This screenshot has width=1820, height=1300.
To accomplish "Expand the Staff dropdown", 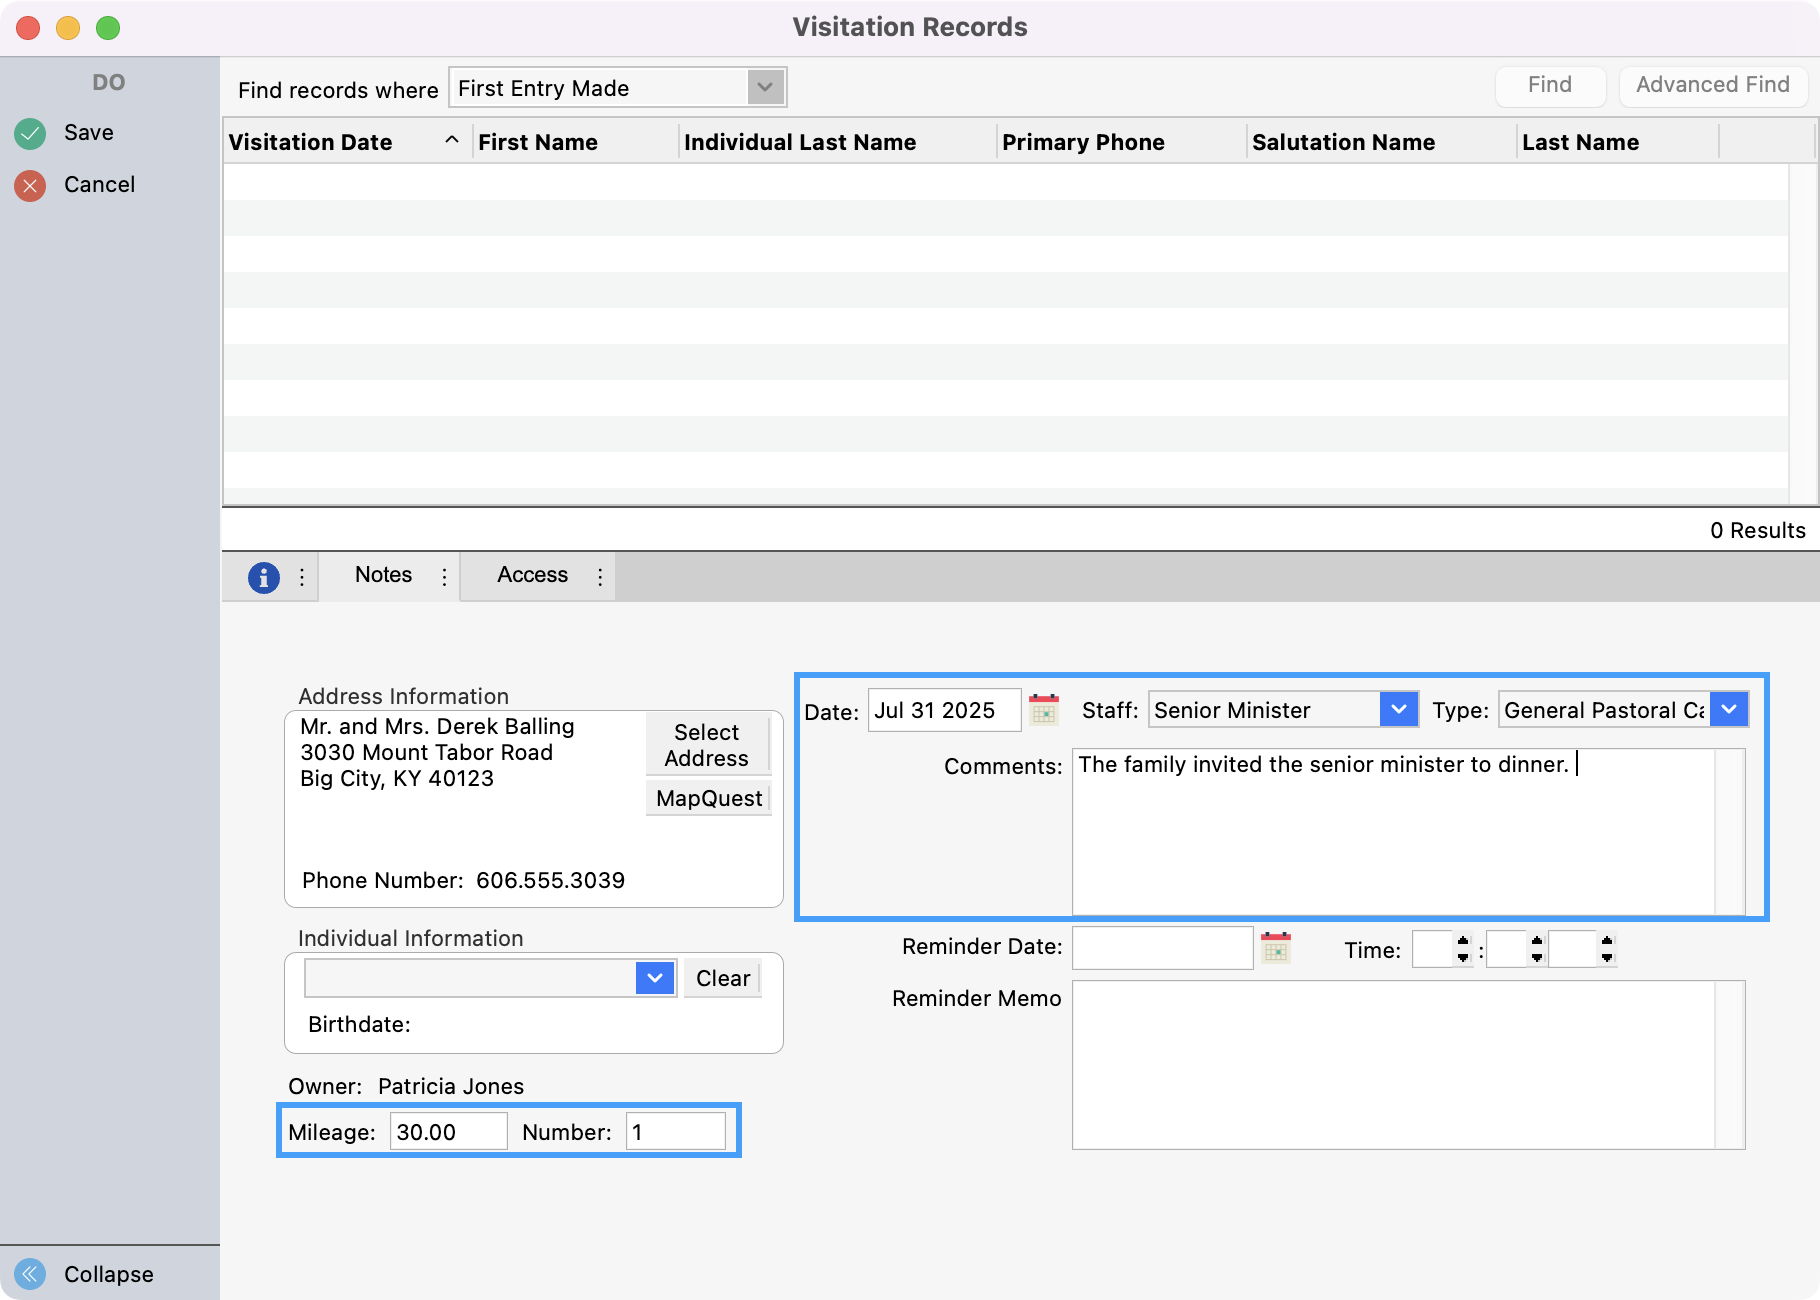I will (x=1398, y=710).
